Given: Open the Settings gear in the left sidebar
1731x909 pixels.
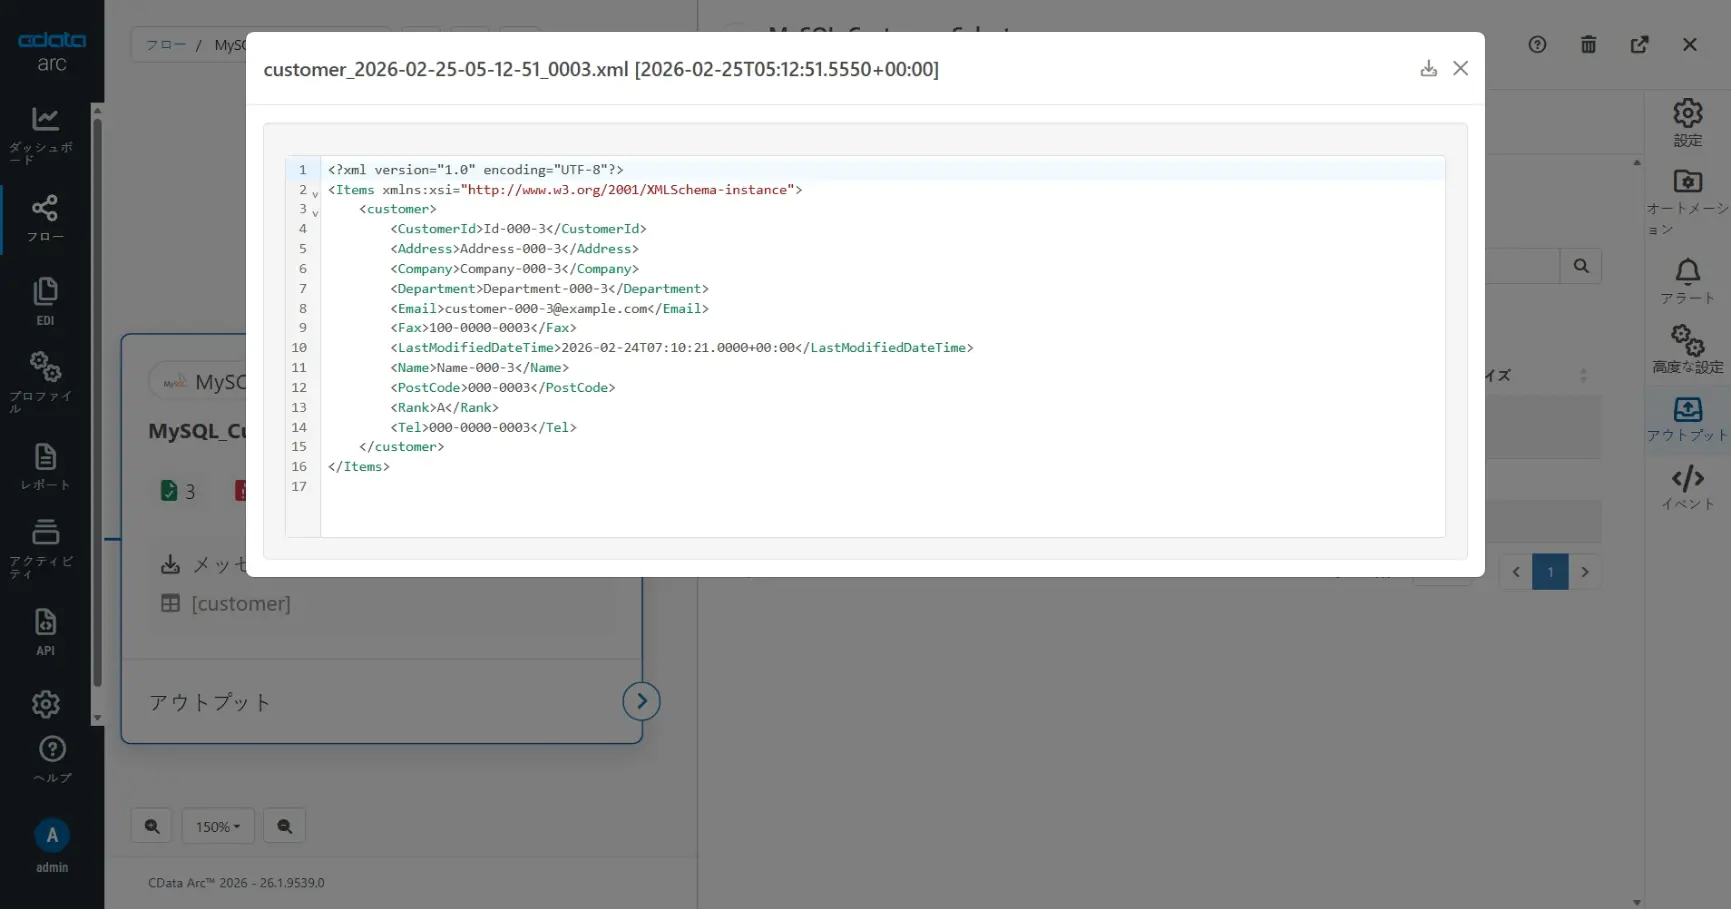Looking at the screenshot, I should (x=45, y=704).
